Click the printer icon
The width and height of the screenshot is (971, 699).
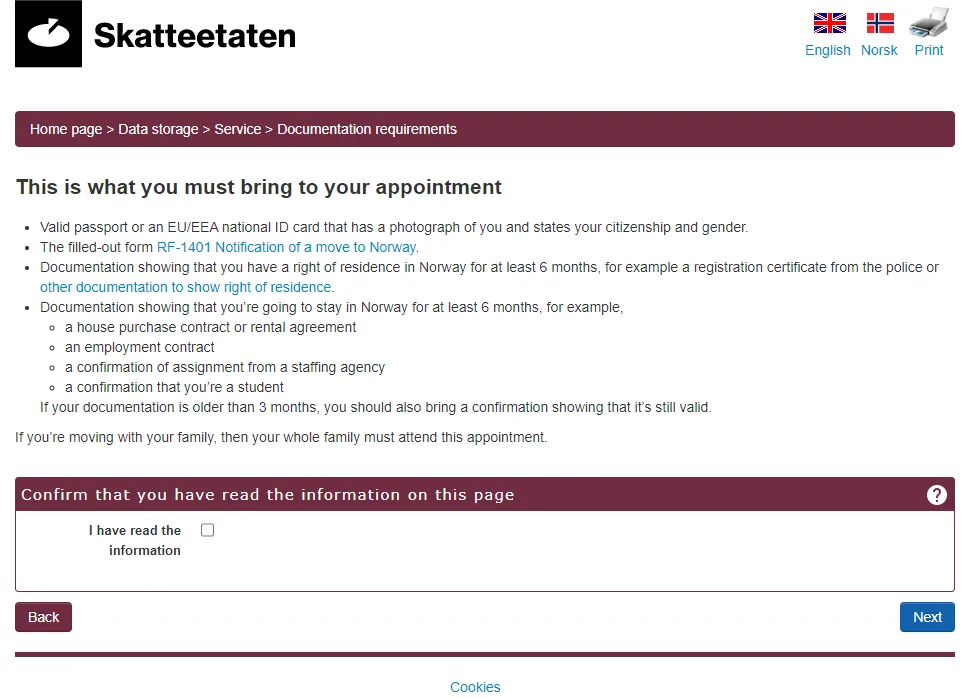[x=928, y=22]
